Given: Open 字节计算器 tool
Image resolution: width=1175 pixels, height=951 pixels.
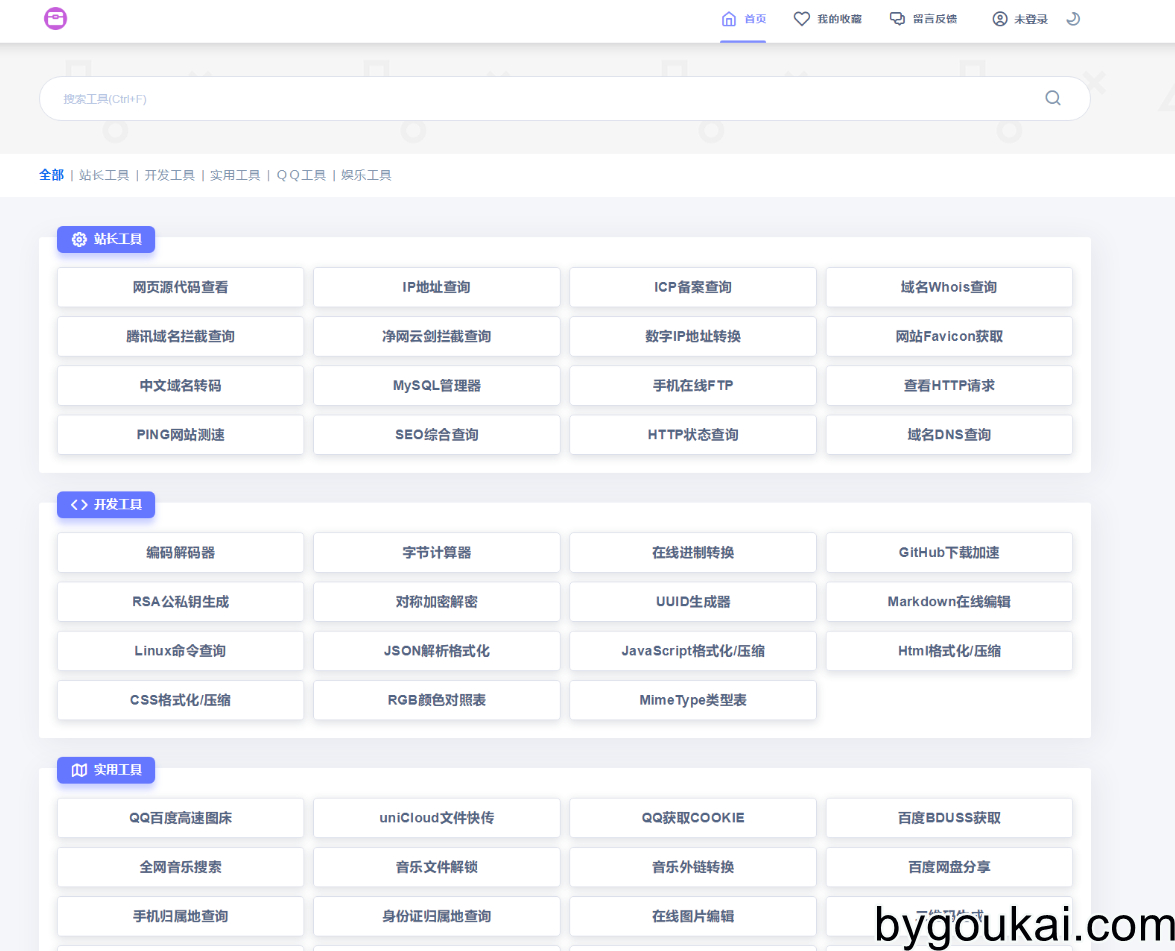Looking at the screenshot, I should [x=437, y=552].
